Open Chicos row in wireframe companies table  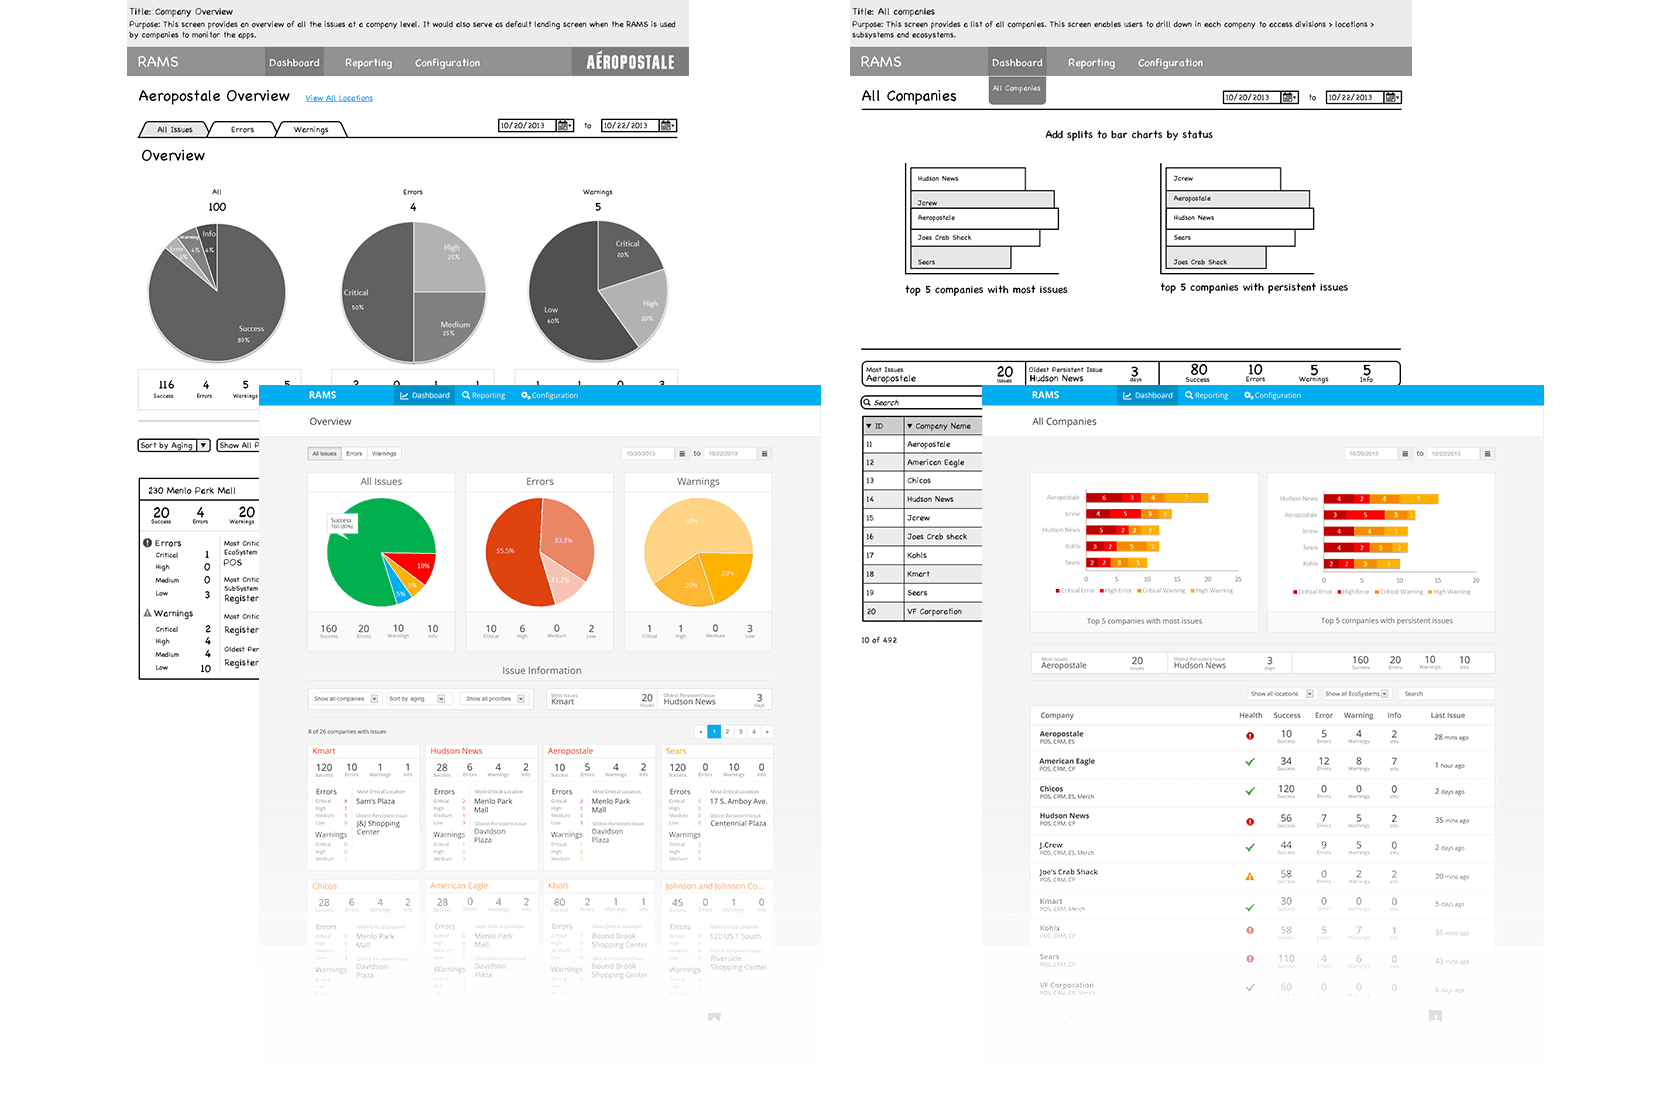pos(922,481)
